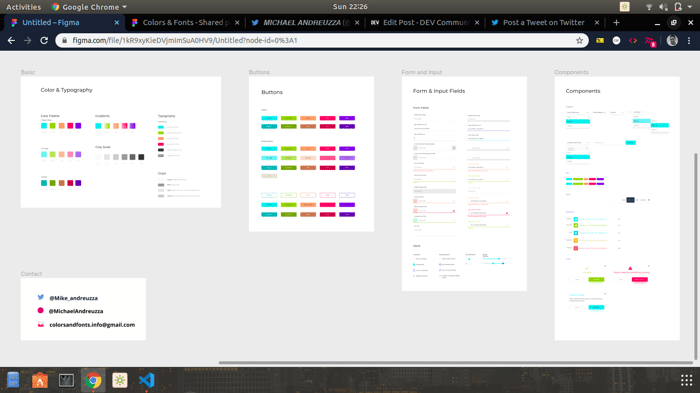700x393 pixels.
Task: Open the Google Chrome app menu dropdown
Action: (89, 7)
